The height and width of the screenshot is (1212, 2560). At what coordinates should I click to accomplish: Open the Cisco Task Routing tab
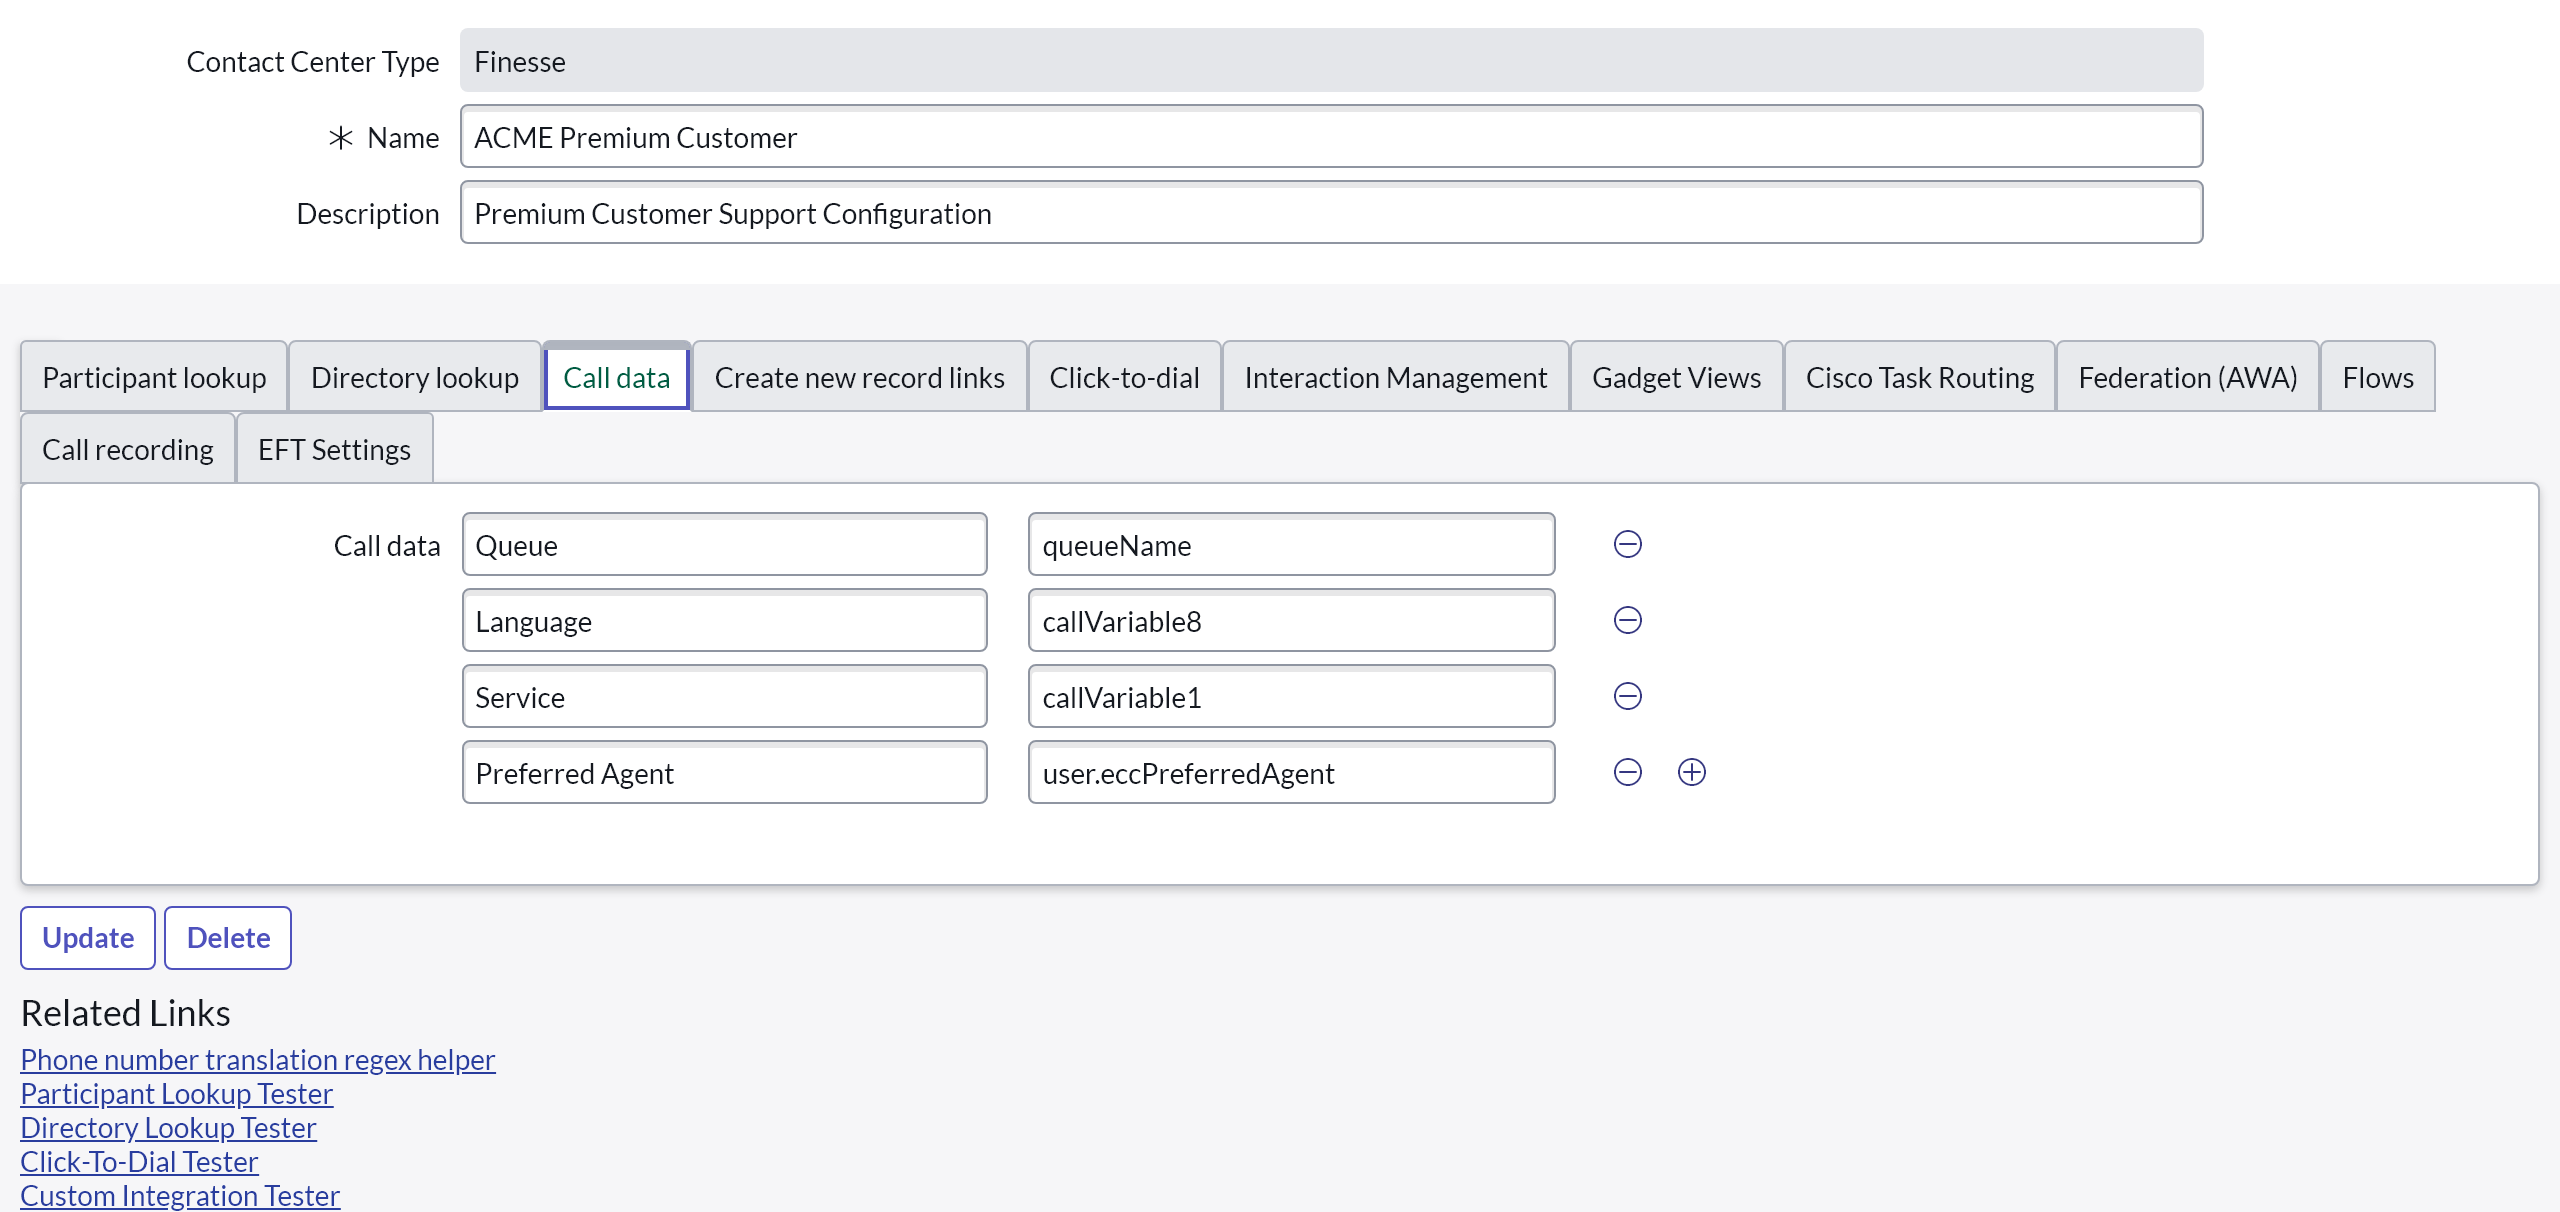(1919, 377)
